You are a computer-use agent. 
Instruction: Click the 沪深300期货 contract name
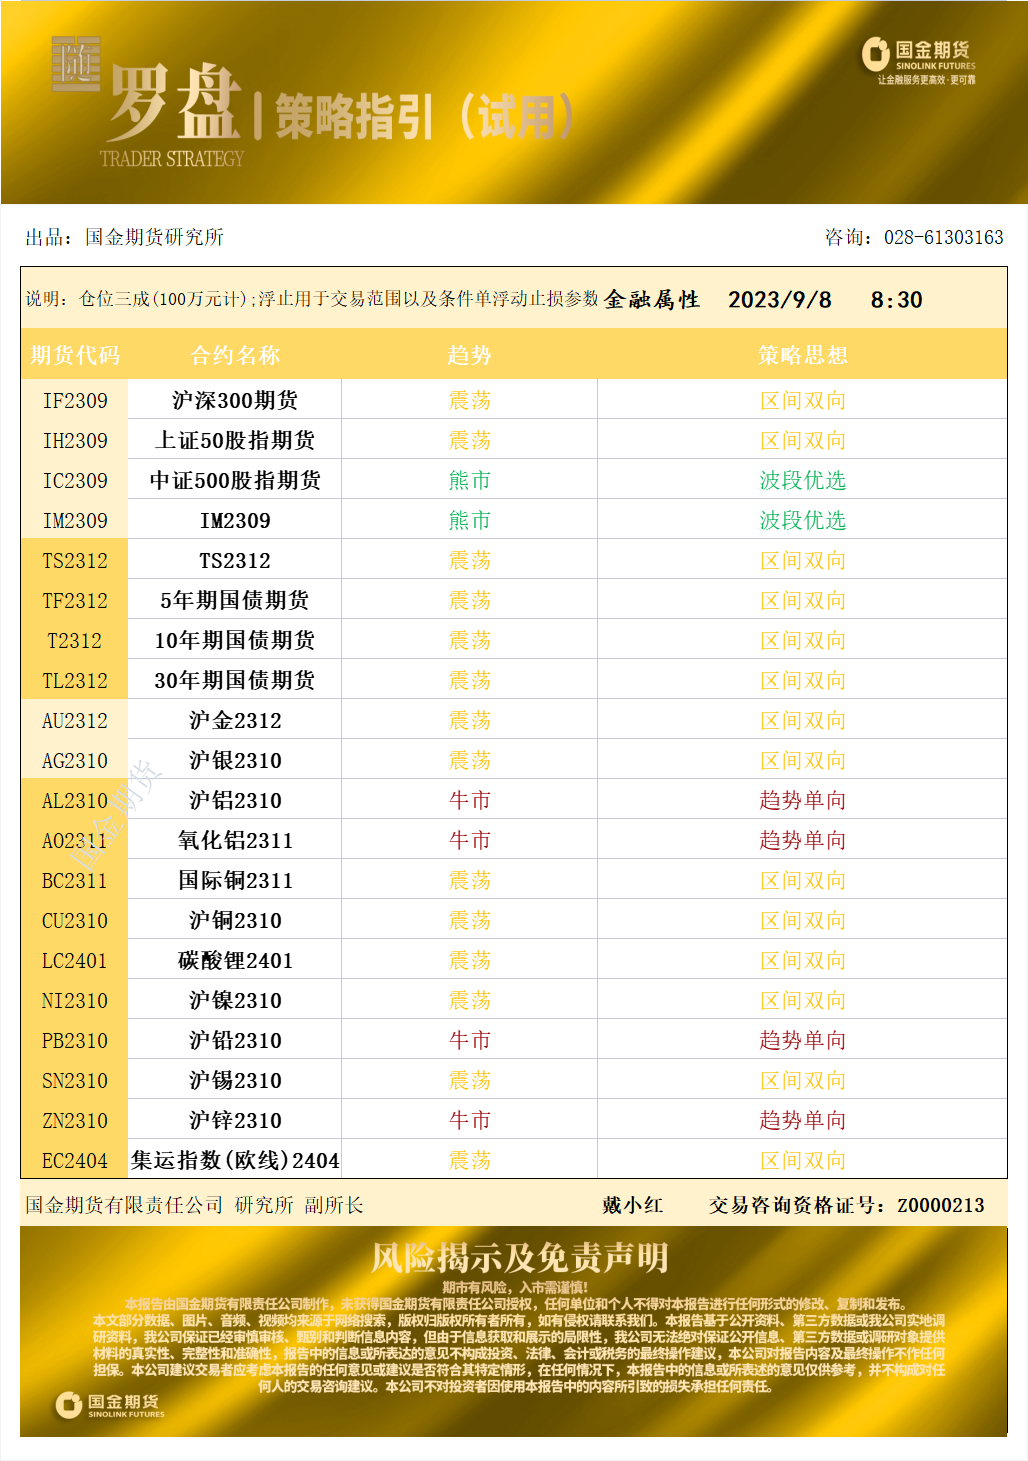coord(235,400)
